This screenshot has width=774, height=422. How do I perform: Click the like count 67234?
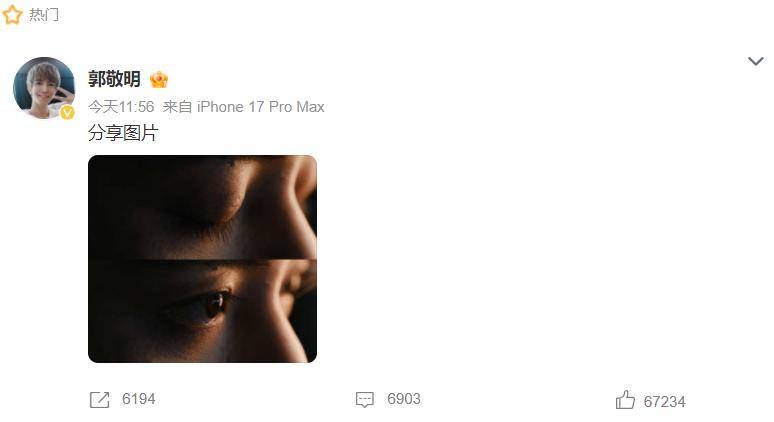(664, 402)
